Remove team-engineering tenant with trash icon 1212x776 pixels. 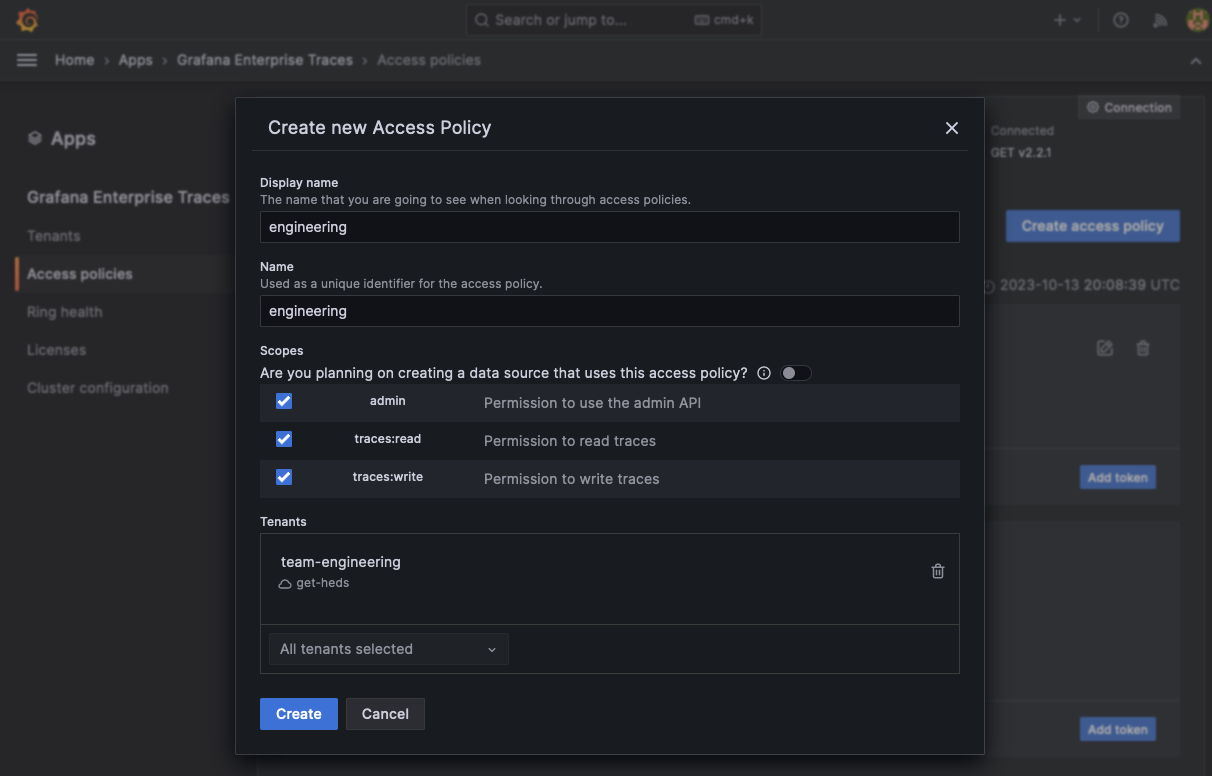pyautogui.click(x=937, y=571)
